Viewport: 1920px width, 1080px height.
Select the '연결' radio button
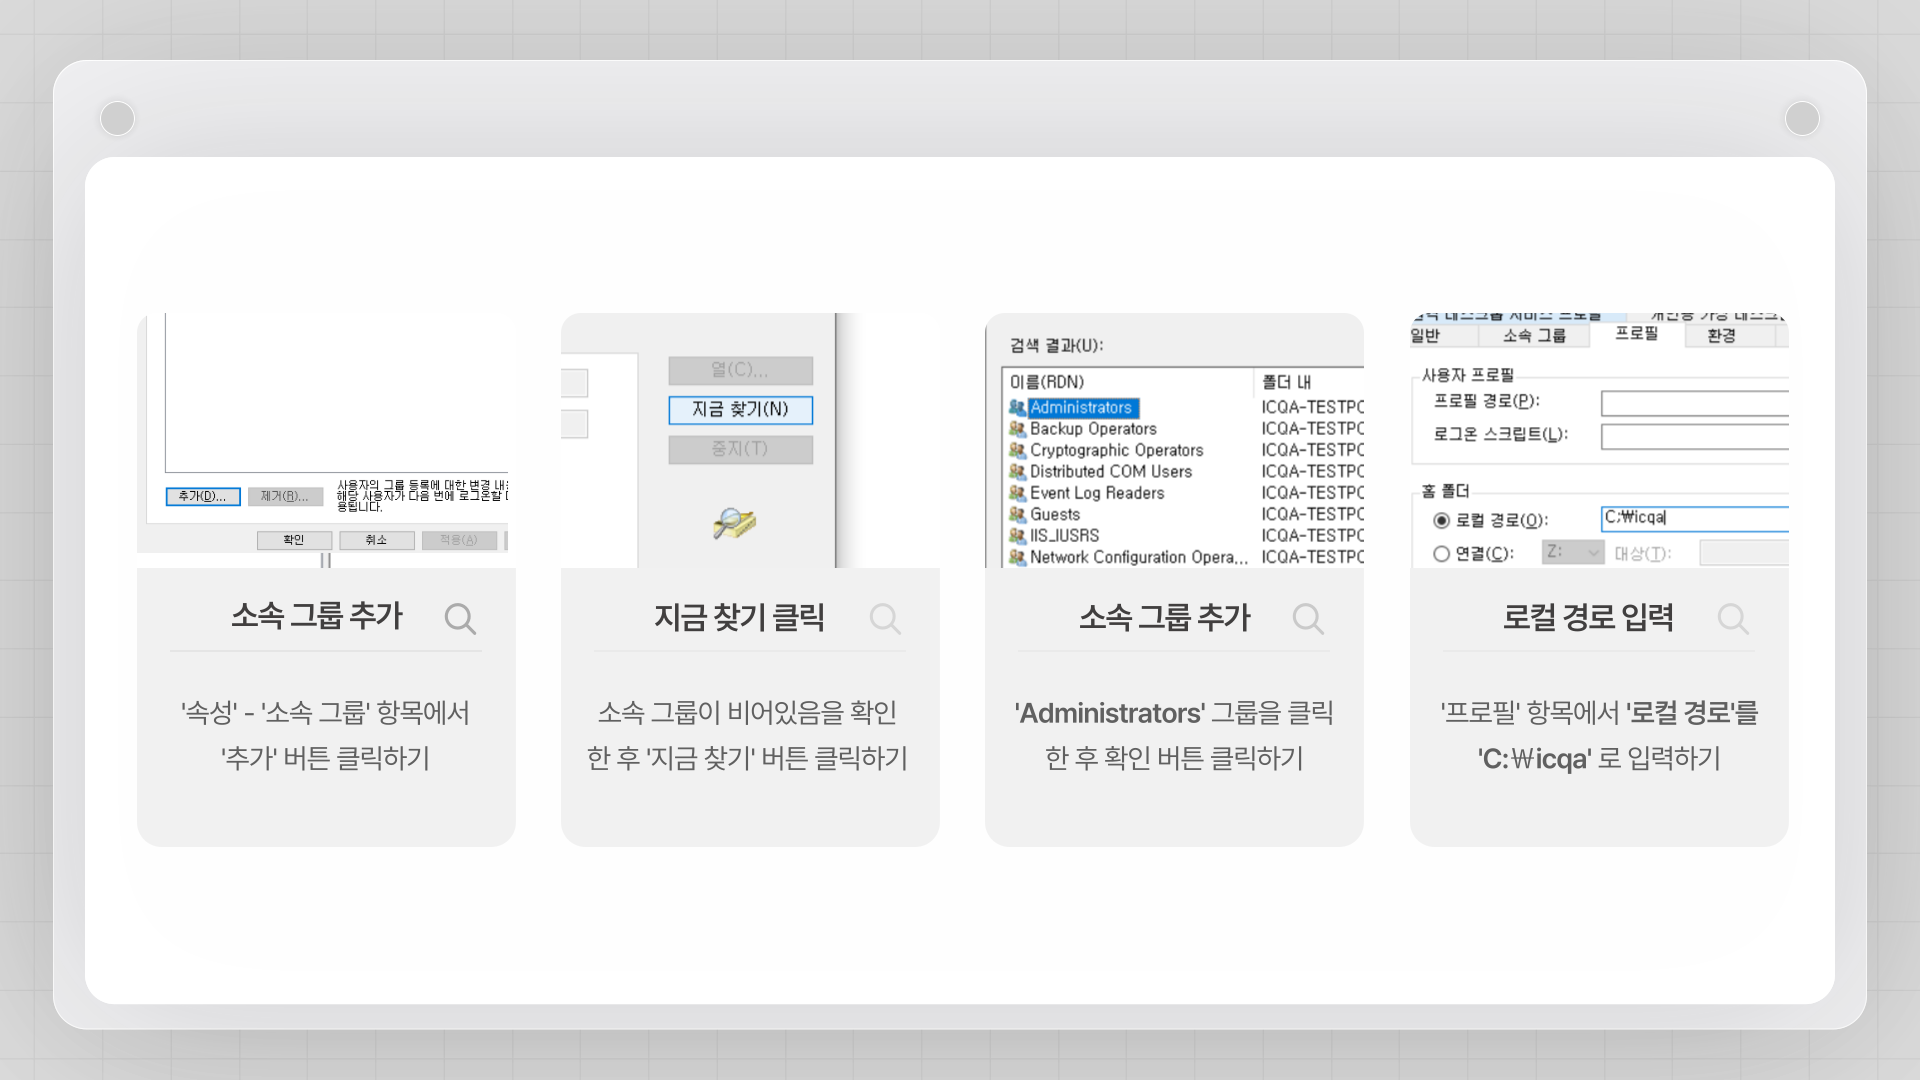[x=1441, y=554]
